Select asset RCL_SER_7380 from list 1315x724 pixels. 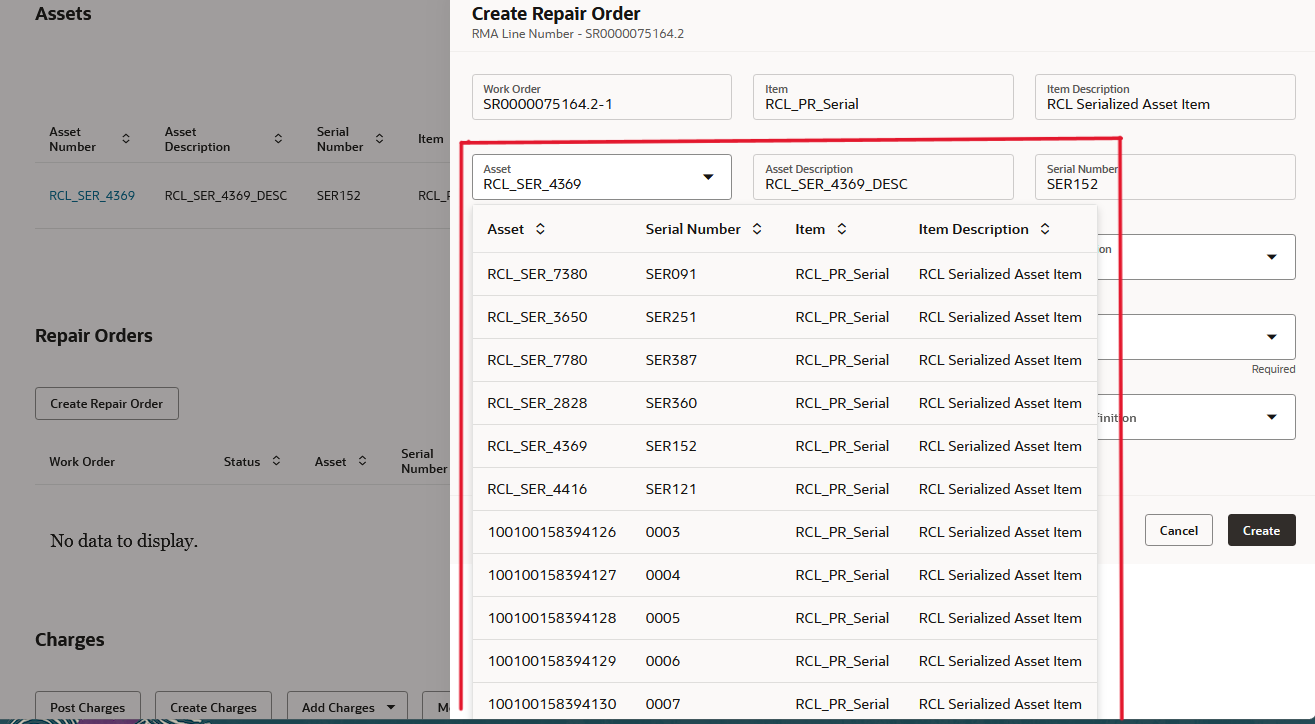537,274
